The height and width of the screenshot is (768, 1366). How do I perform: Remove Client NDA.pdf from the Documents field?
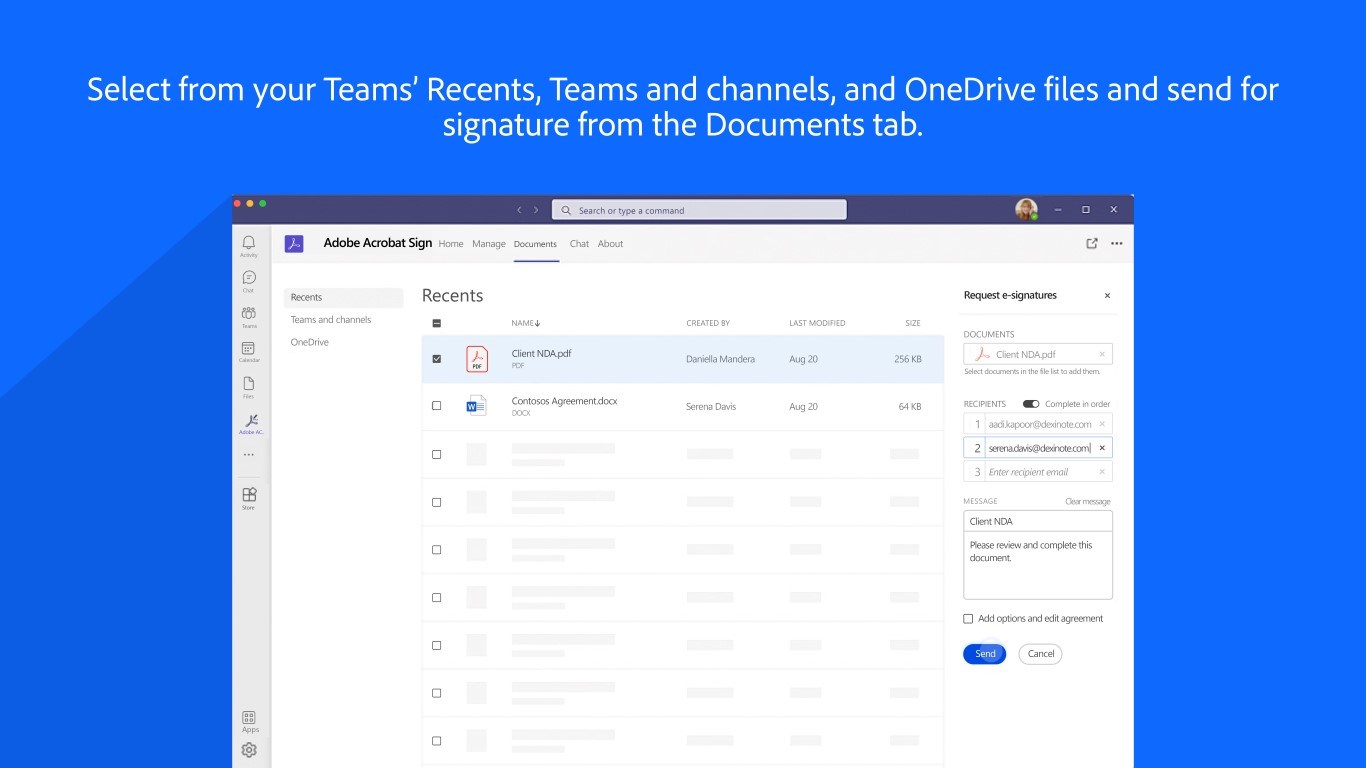[x=1102, y=354]
